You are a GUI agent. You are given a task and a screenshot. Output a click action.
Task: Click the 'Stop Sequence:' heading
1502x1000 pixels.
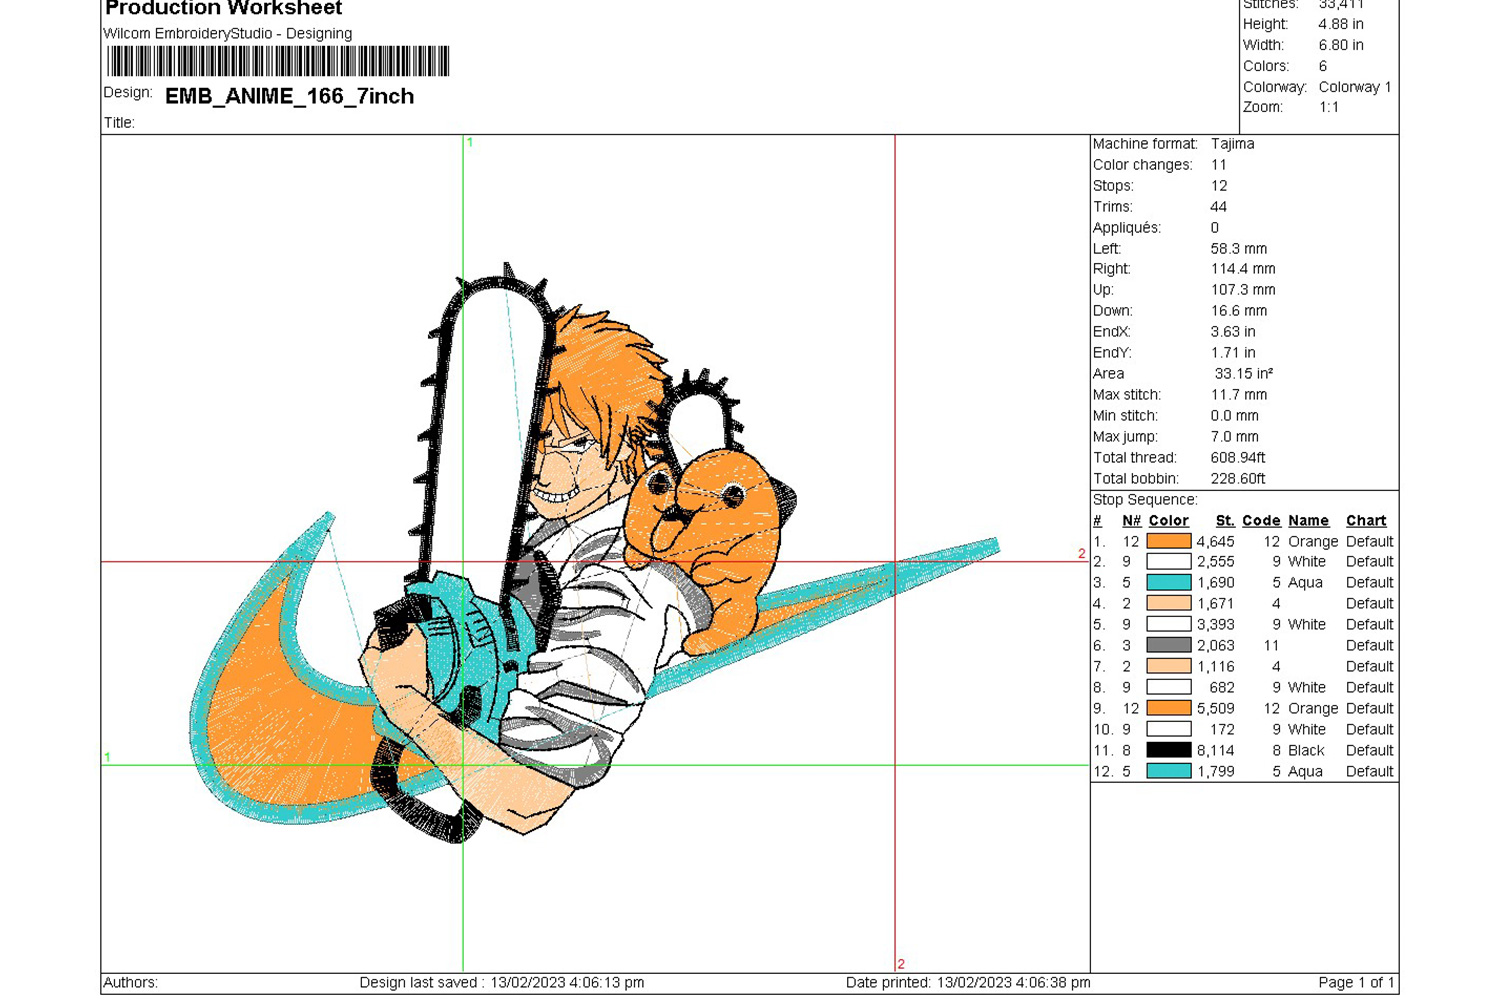click(x=1145, y=499)
